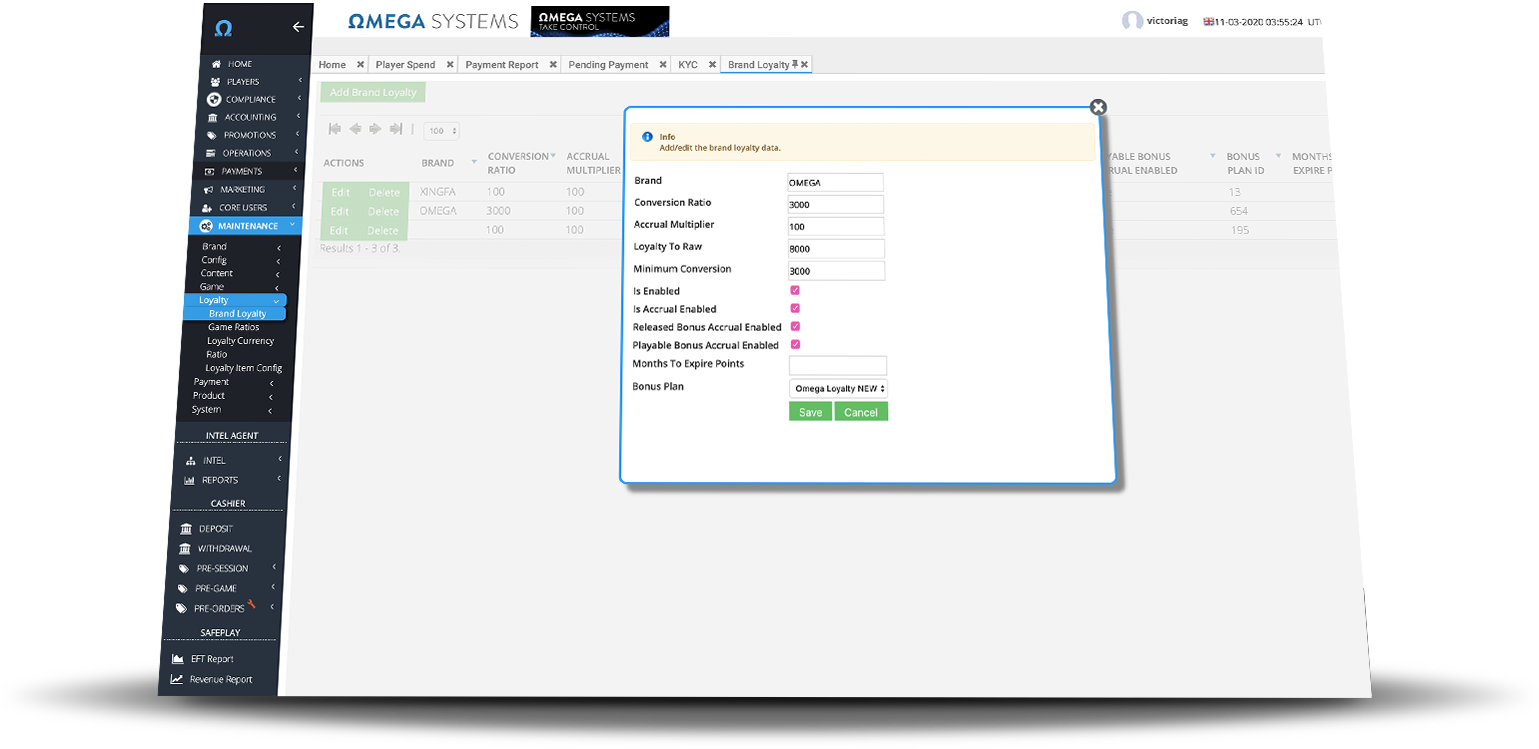Screen dimensions: 1539x749
Task: Click the Deposit bank icon
Action: pos(185,528)
